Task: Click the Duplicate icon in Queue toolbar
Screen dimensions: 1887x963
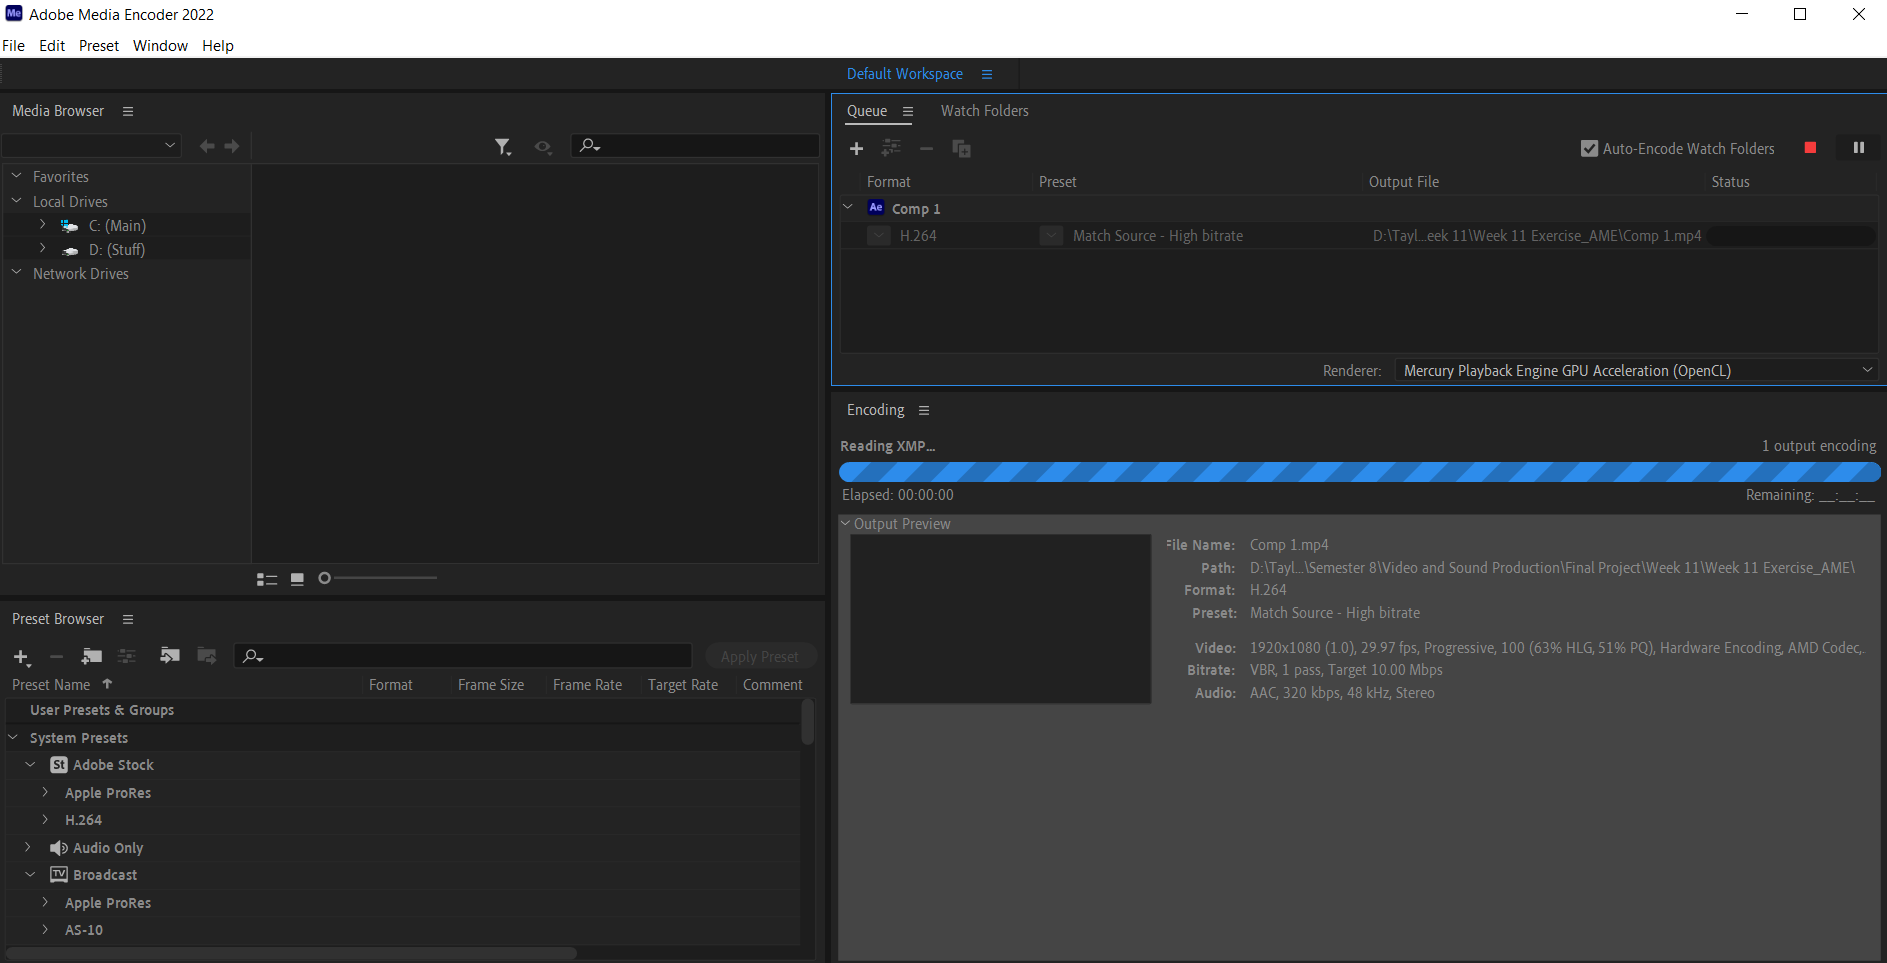Action: (962, 149)
